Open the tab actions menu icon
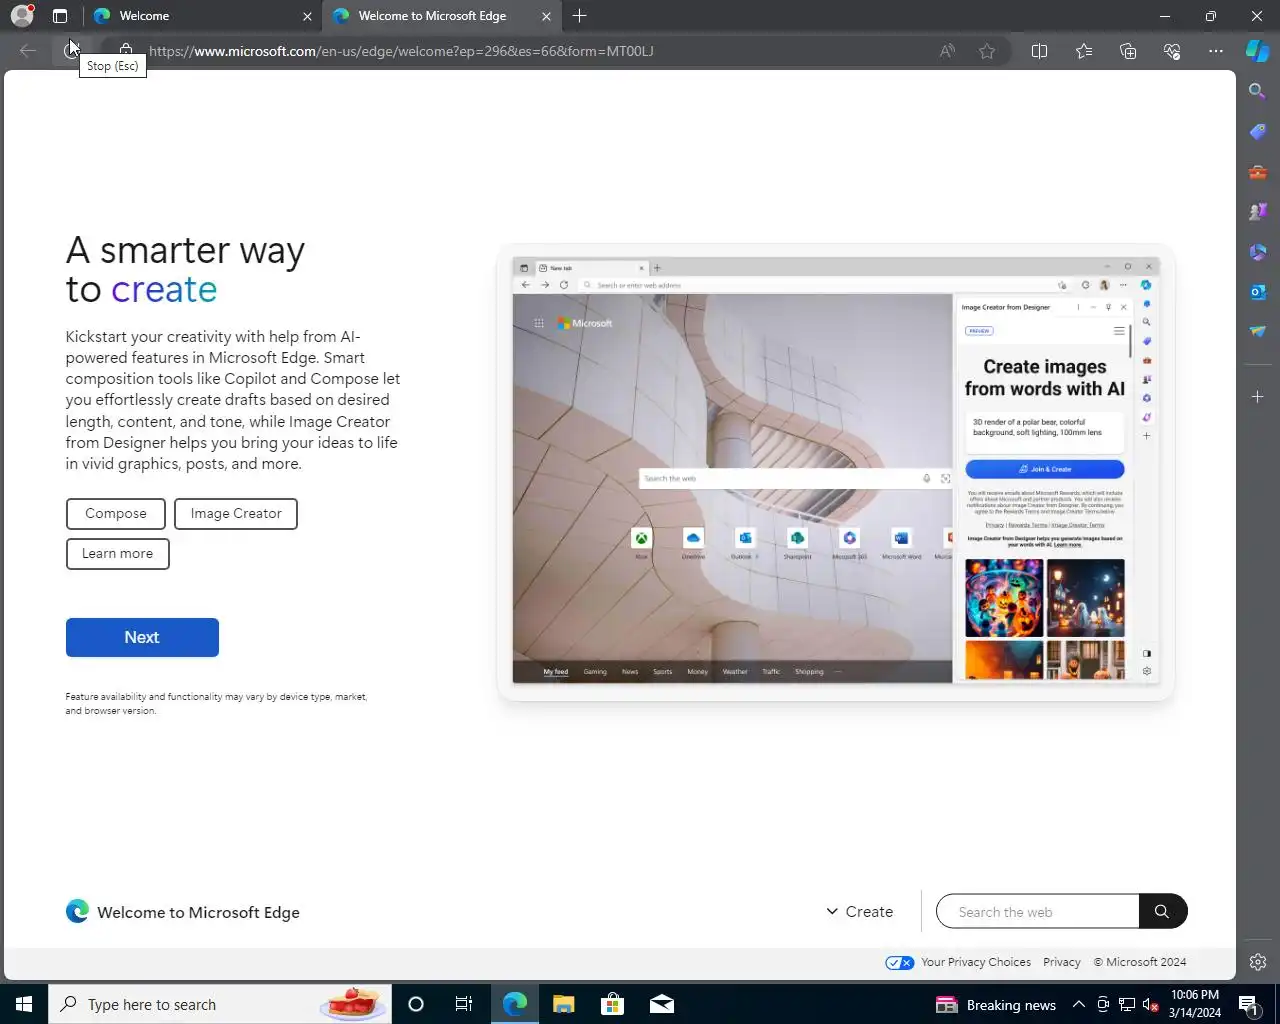 60,16
